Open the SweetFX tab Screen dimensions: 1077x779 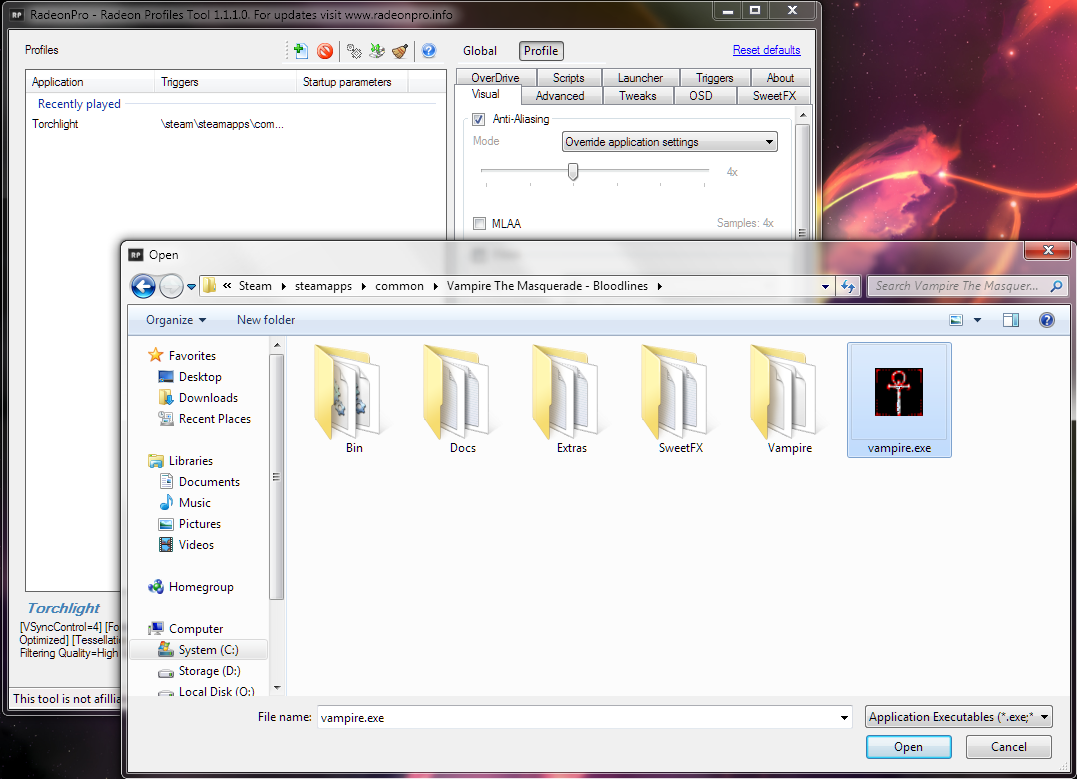(774, 95)
